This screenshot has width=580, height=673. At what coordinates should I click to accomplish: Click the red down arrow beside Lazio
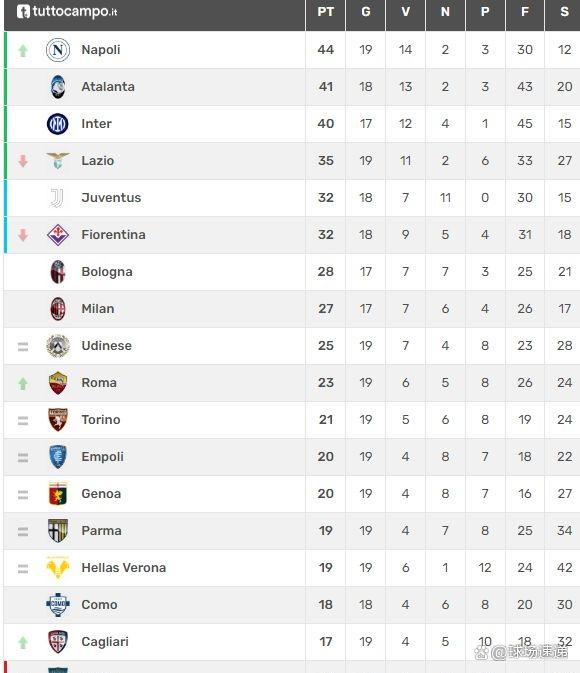(23, 161)
